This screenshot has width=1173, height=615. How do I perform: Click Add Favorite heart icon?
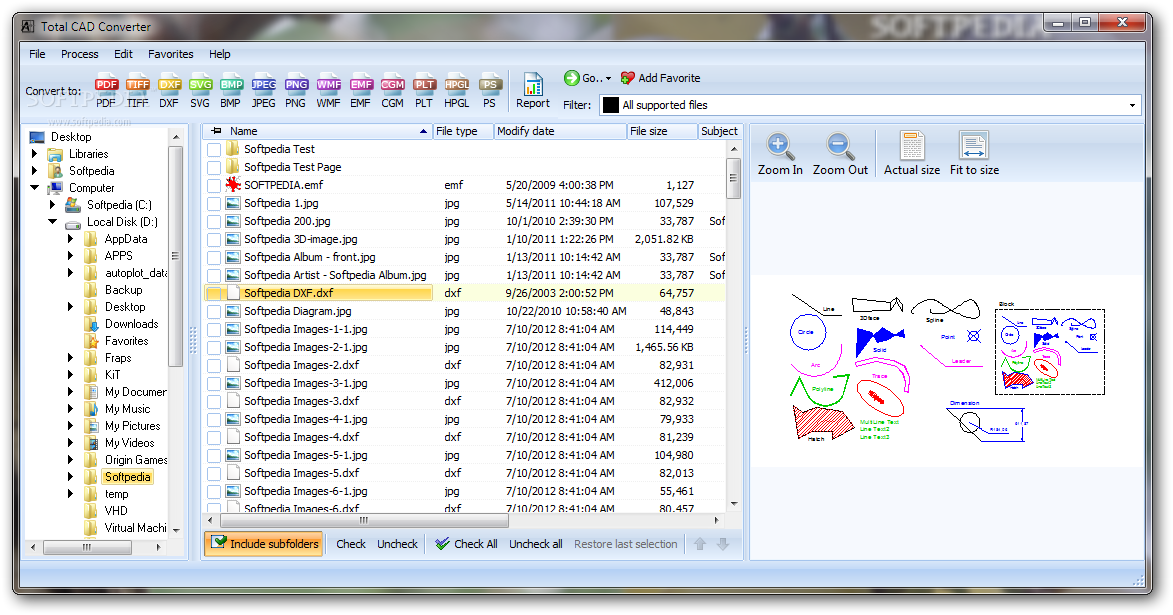point(628,78)
